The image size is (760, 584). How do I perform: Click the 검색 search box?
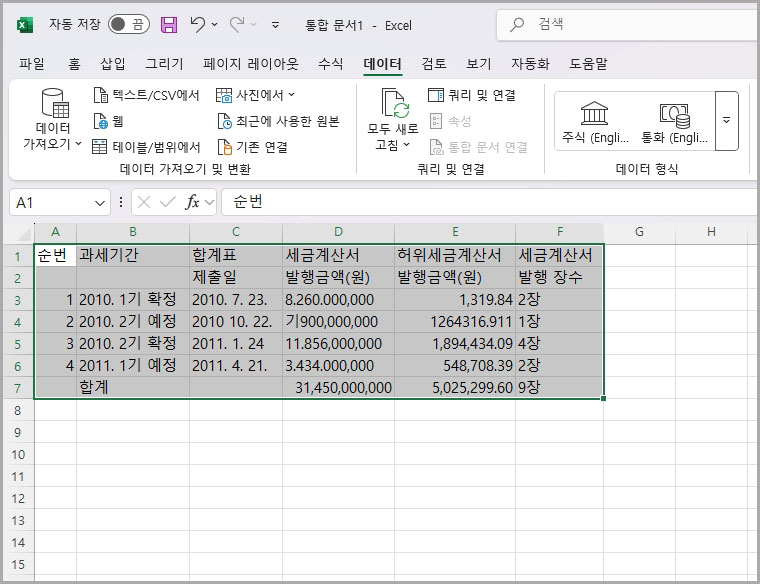628,24
